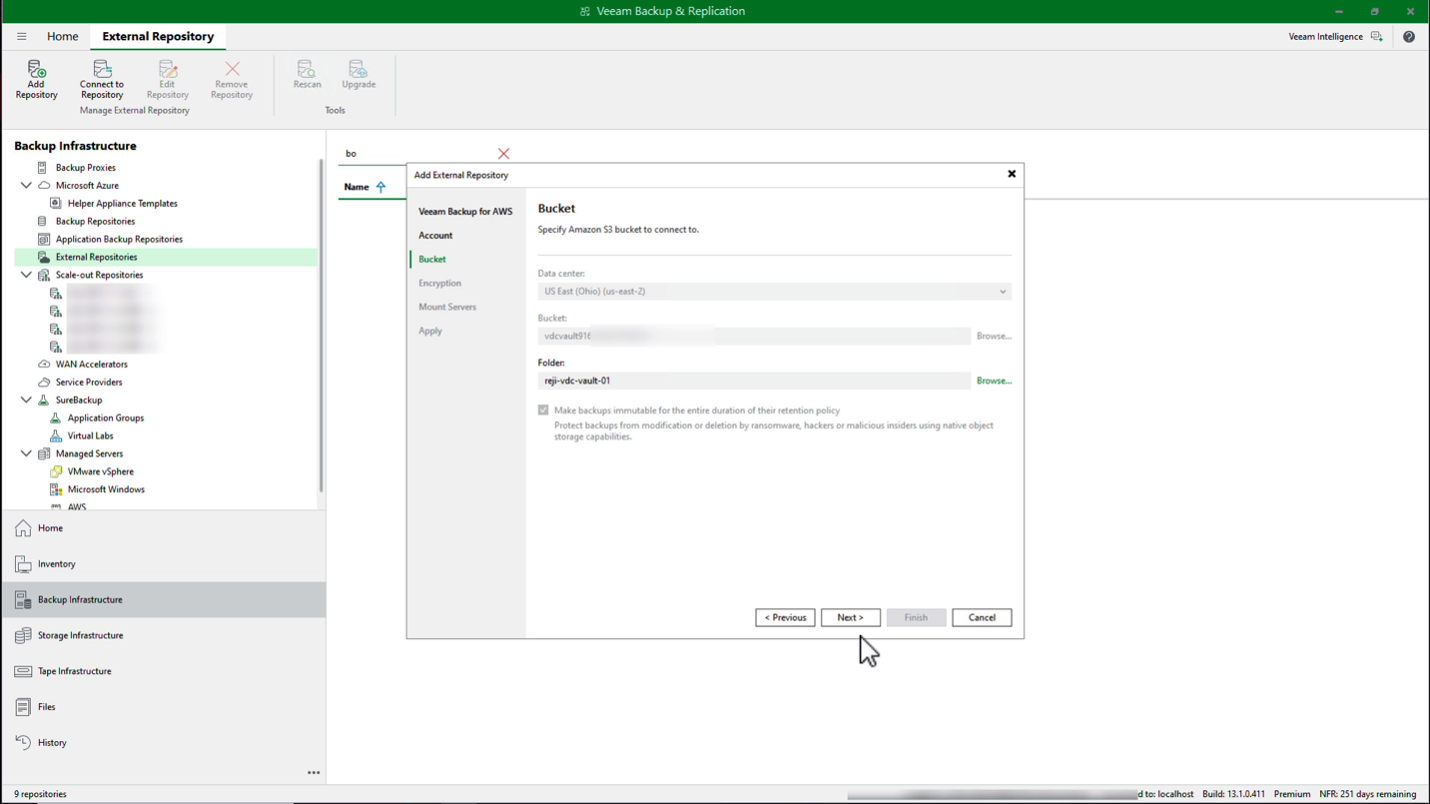Go to Veeam Backup for AWS step
Viewport: 1430px width, 804px height.
click(x=465, y=211)
